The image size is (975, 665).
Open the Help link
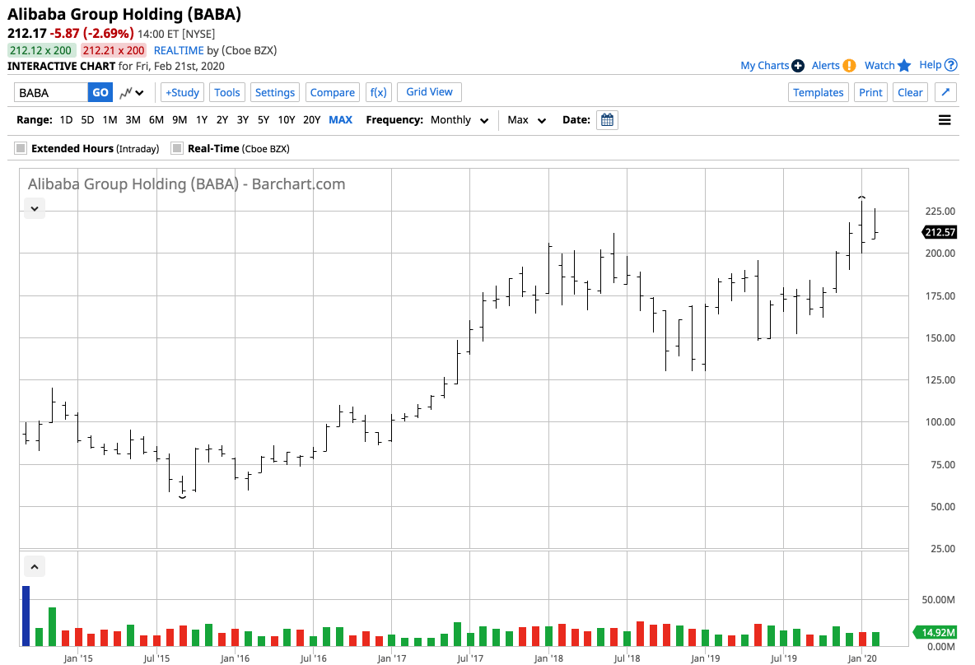coord(930,65)
